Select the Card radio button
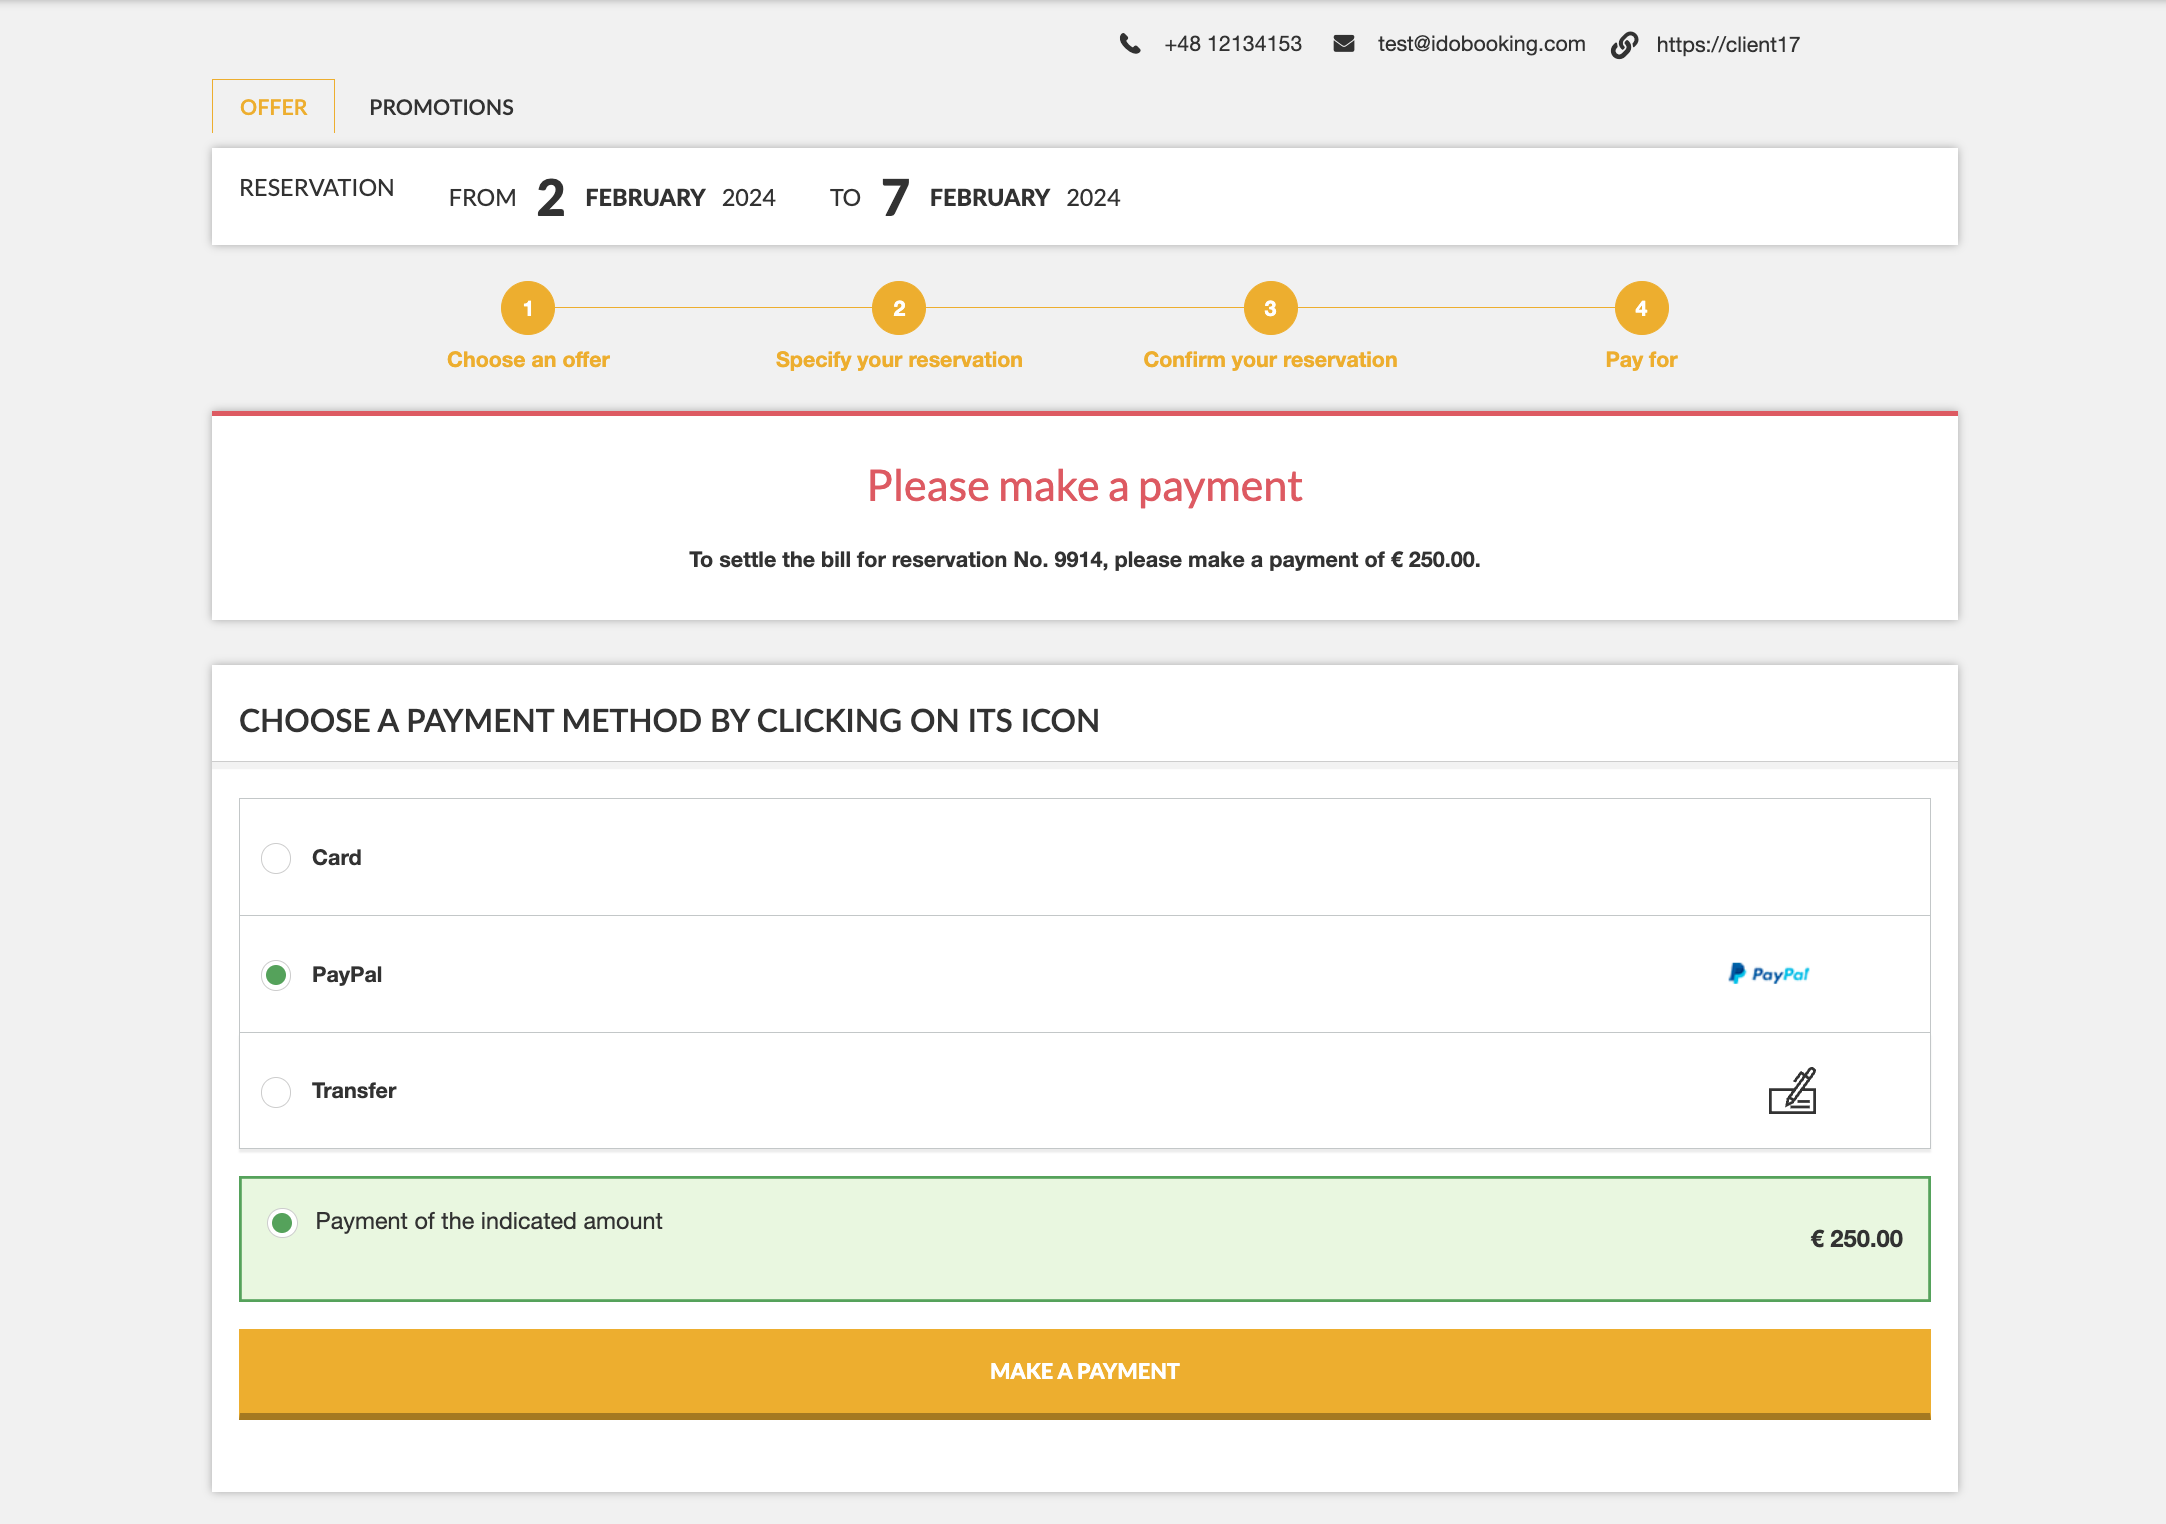 (x=276, y=858)
